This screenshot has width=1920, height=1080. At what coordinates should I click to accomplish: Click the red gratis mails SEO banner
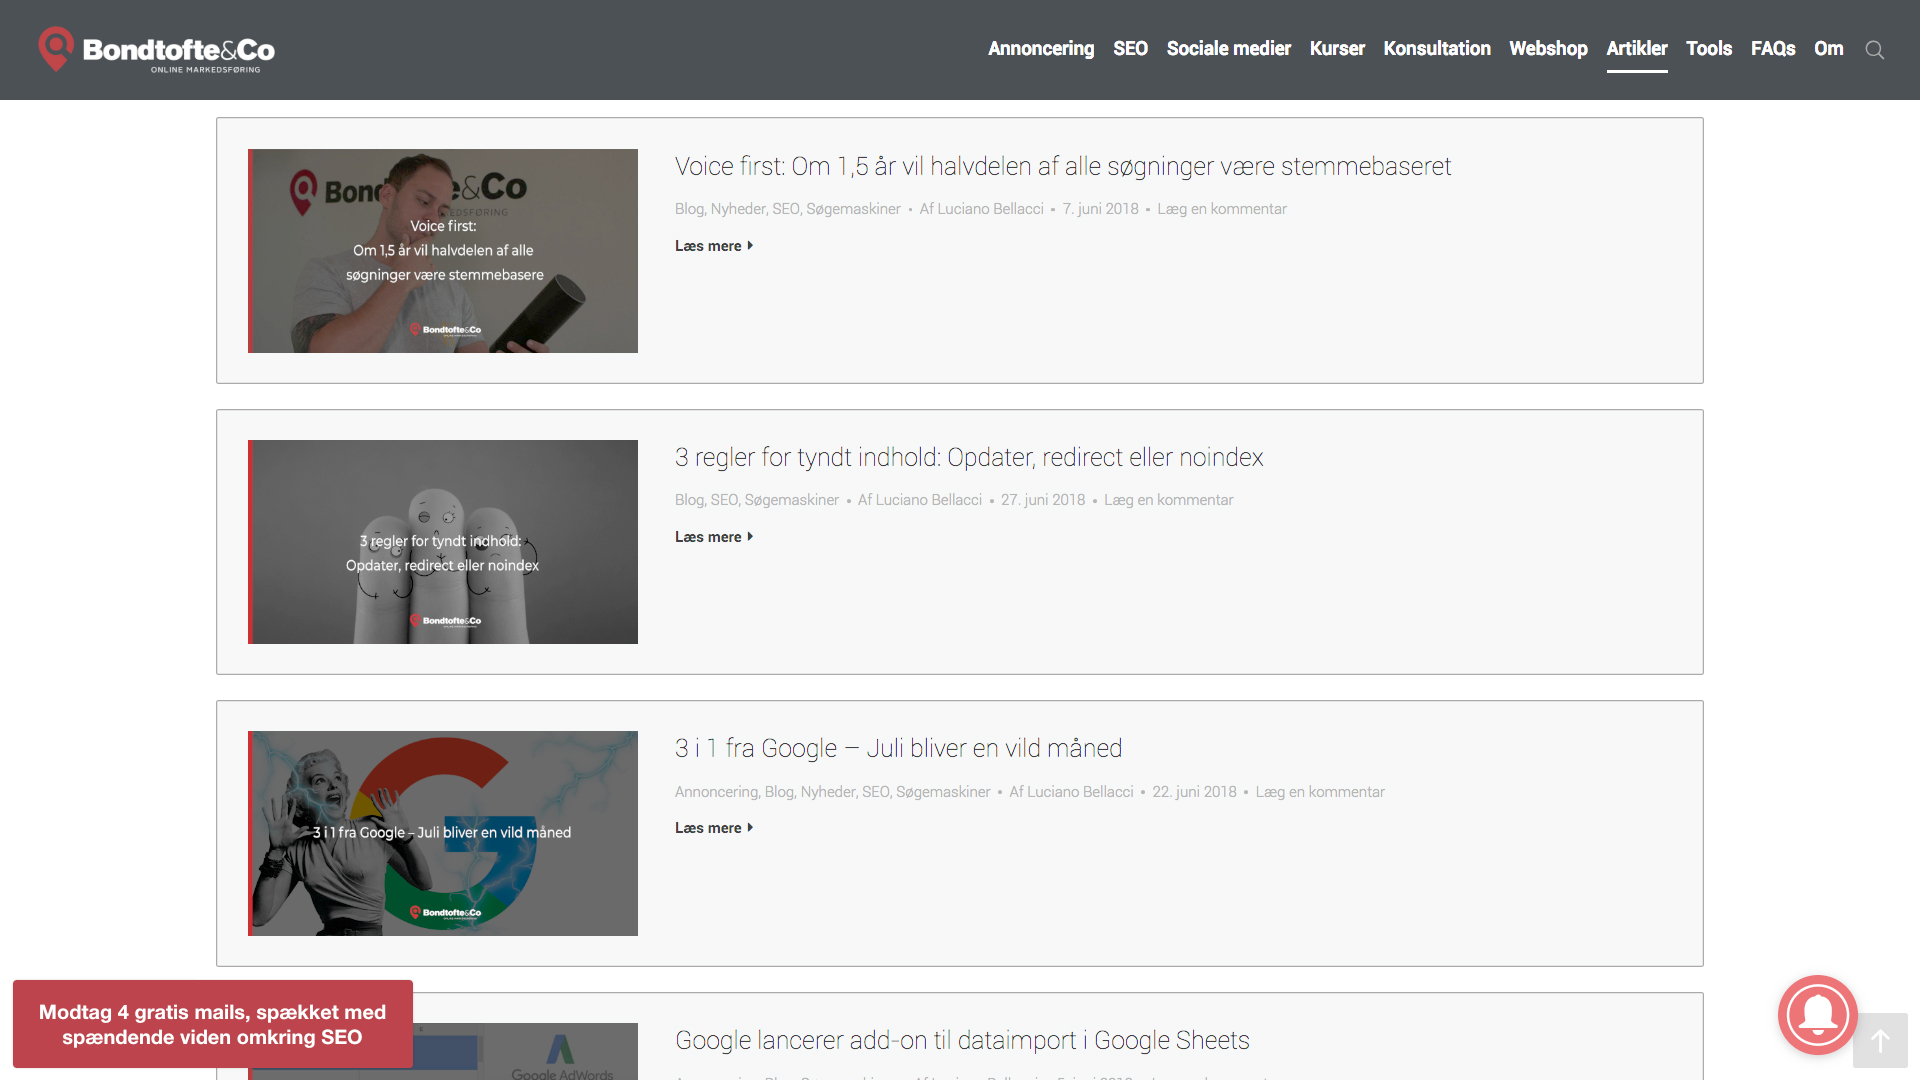tap(212, 1024)
